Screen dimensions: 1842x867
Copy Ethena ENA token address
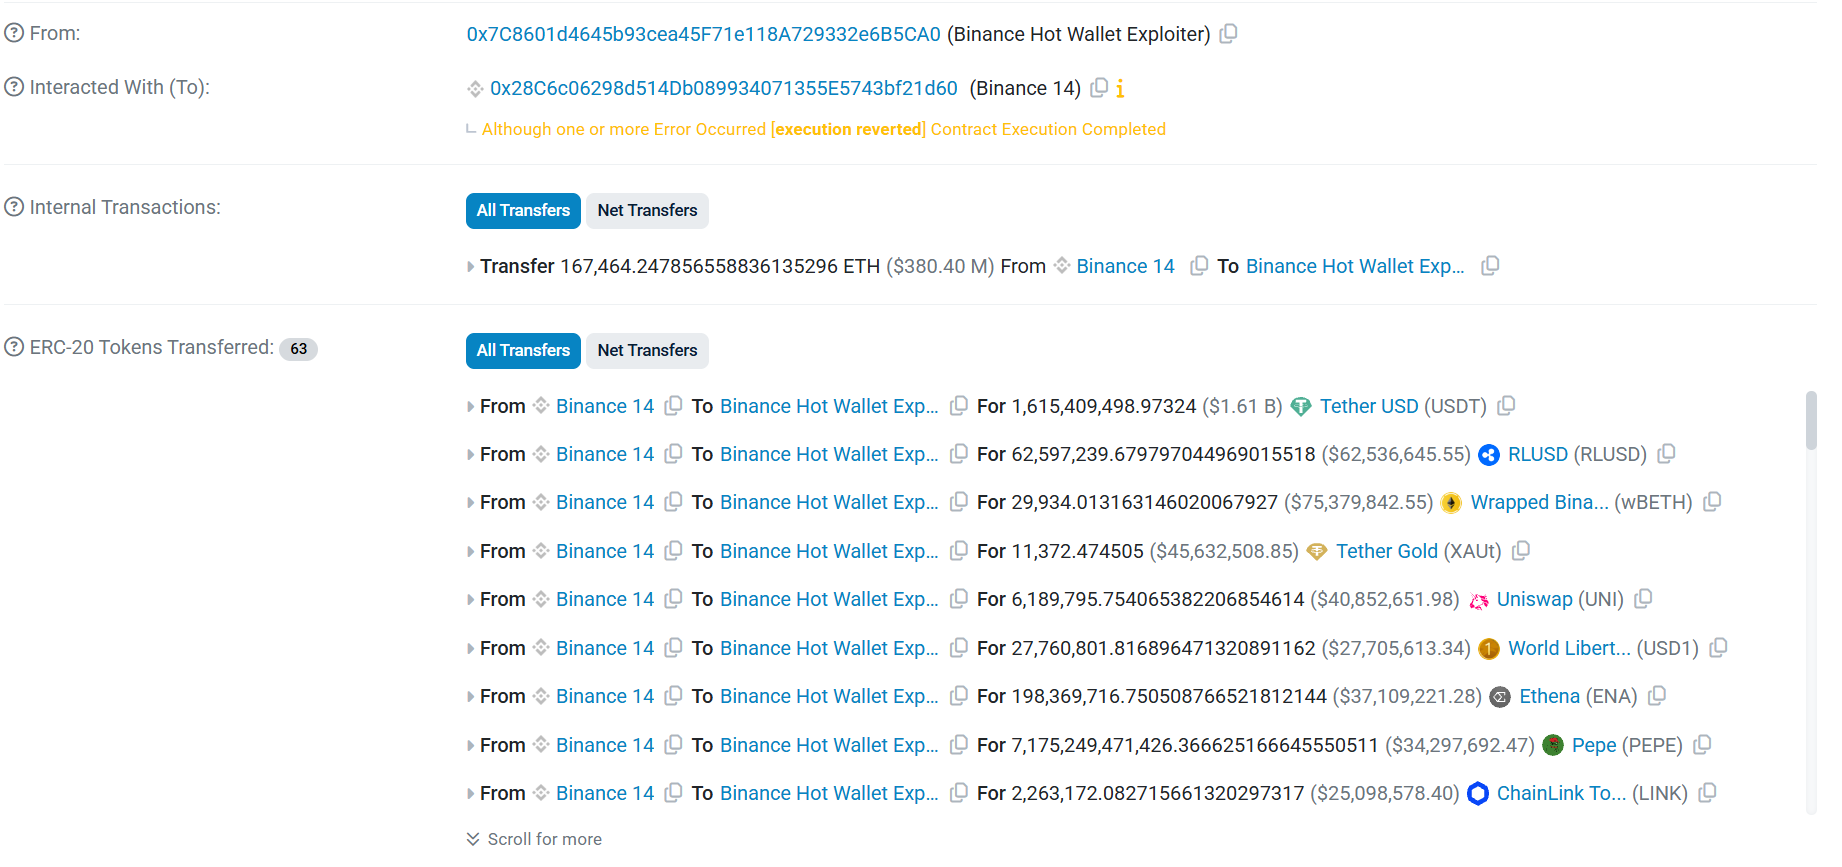pyautogui.click(x=1657, y=695)
